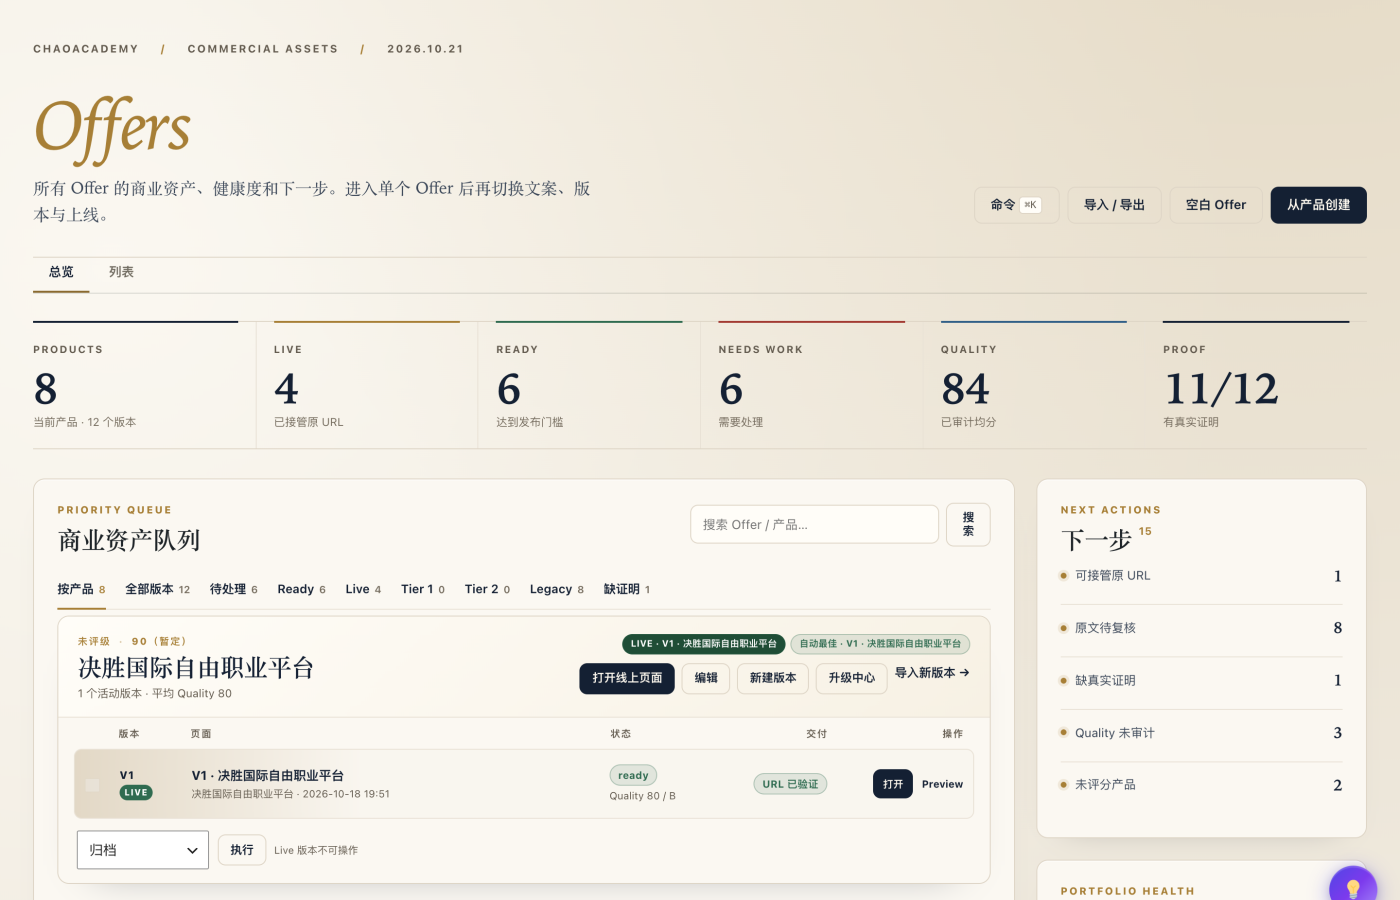Image resolution: width=1400 pixels, height=900 pixels.
Task: Click the 从产品创建 button
Action: (1318, 205)
